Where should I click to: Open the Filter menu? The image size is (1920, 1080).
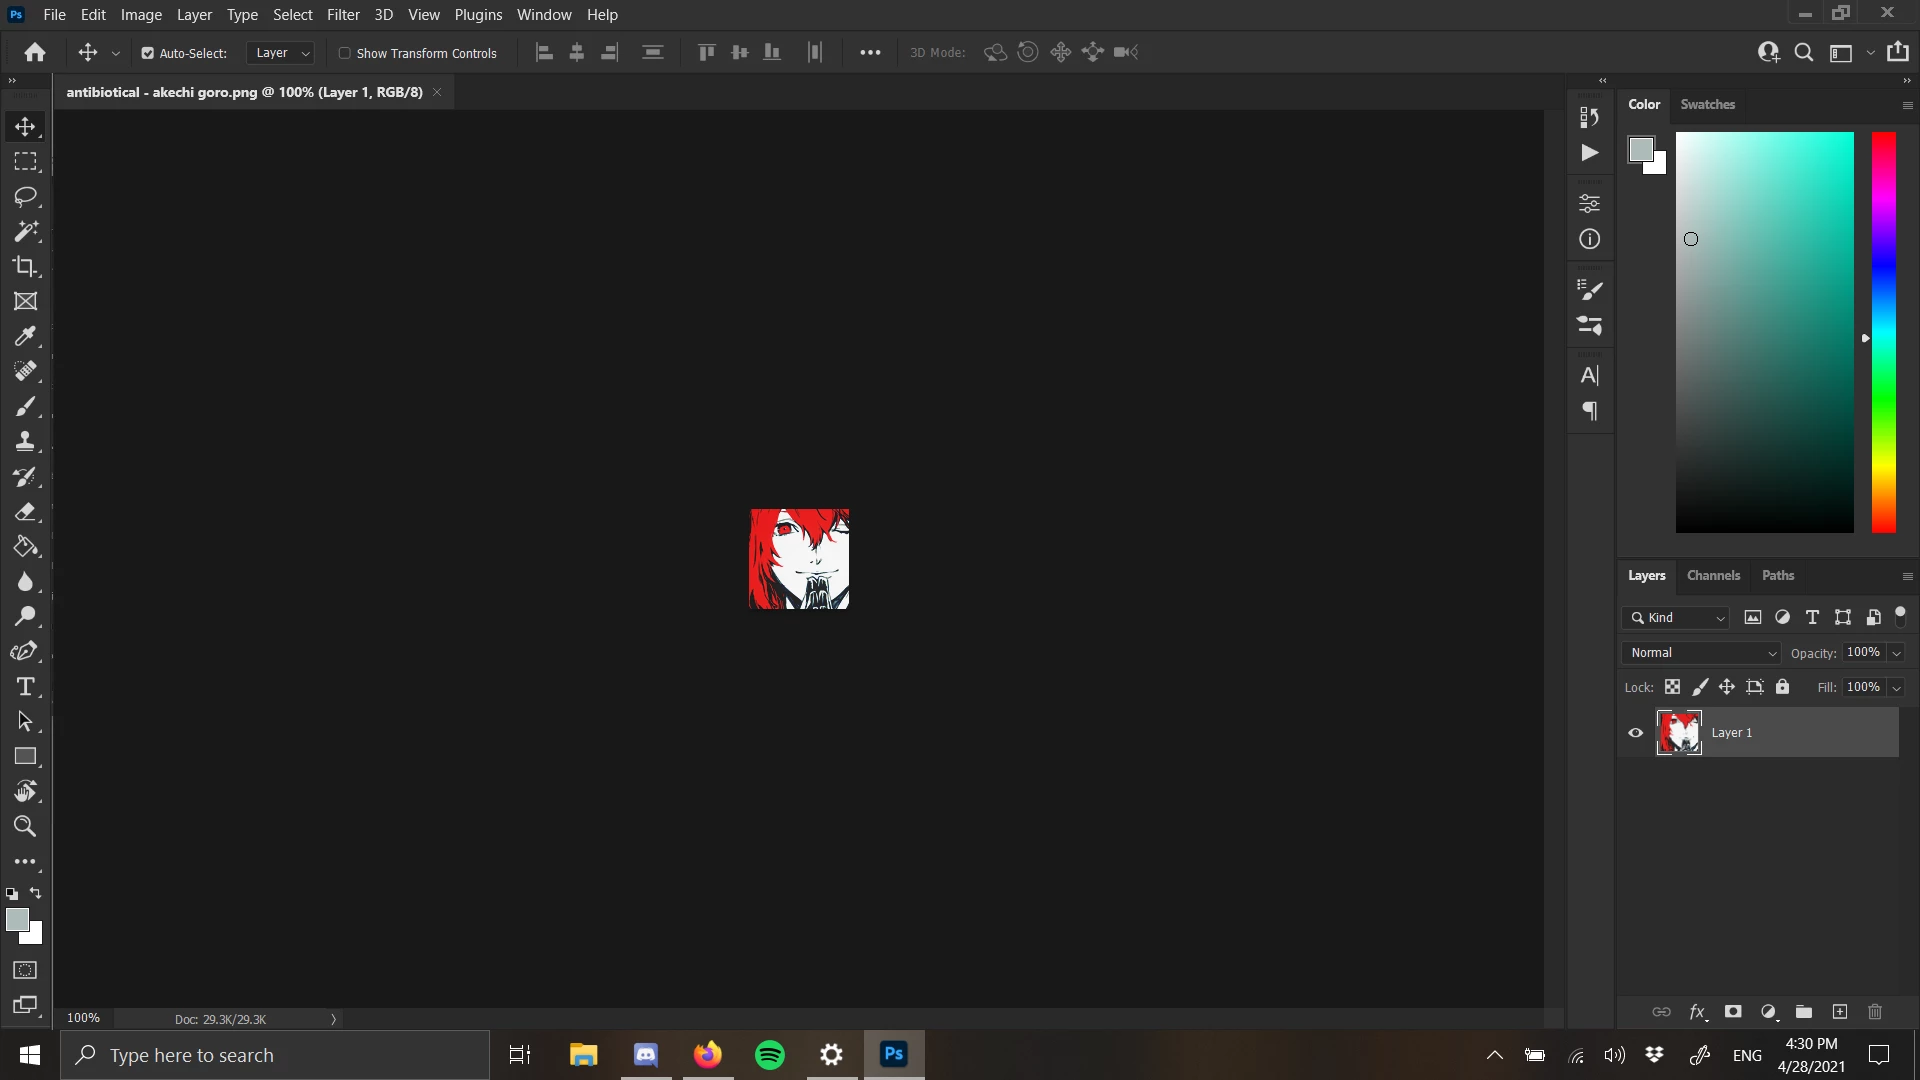click(x=343, y=15)
